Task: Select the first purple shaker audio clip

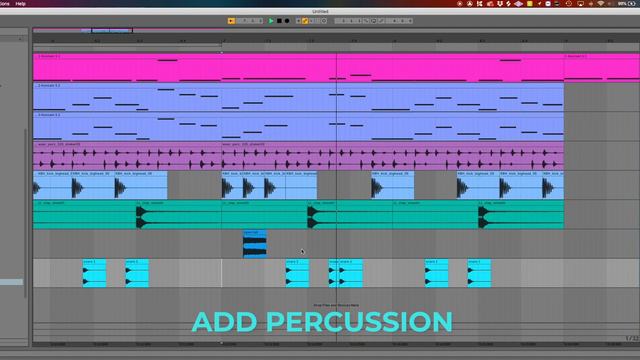Action: 127,156
